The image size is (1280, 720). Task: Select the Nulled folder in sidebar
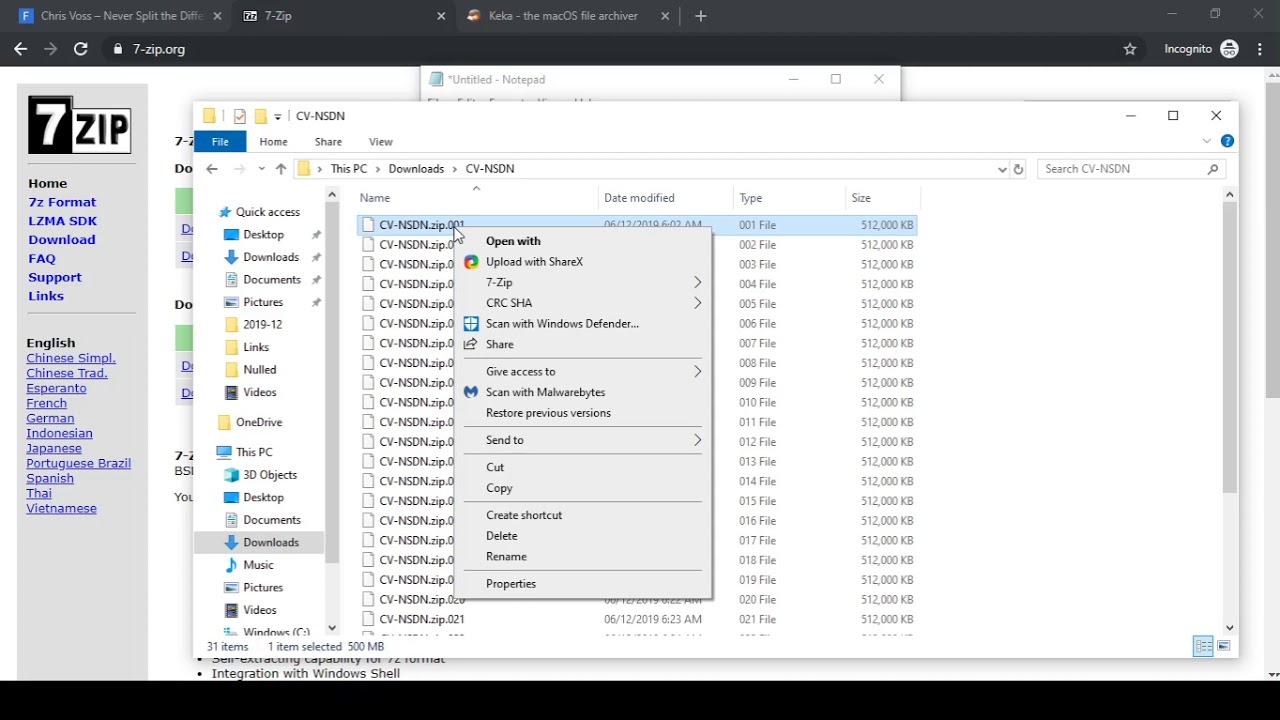coord(260,370)
